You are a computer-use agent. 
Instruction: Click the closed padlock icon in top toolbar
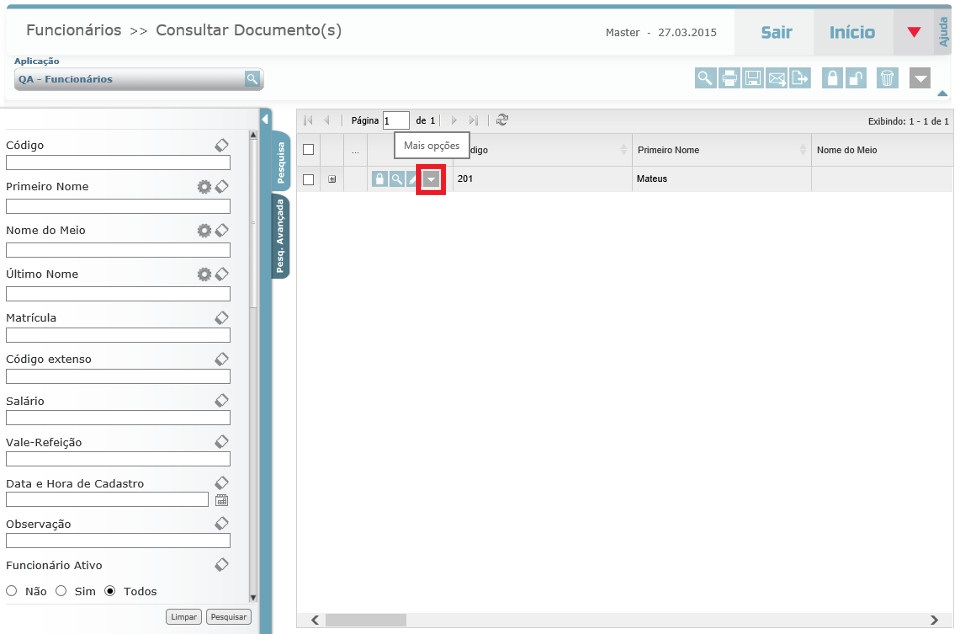(831, 78)
